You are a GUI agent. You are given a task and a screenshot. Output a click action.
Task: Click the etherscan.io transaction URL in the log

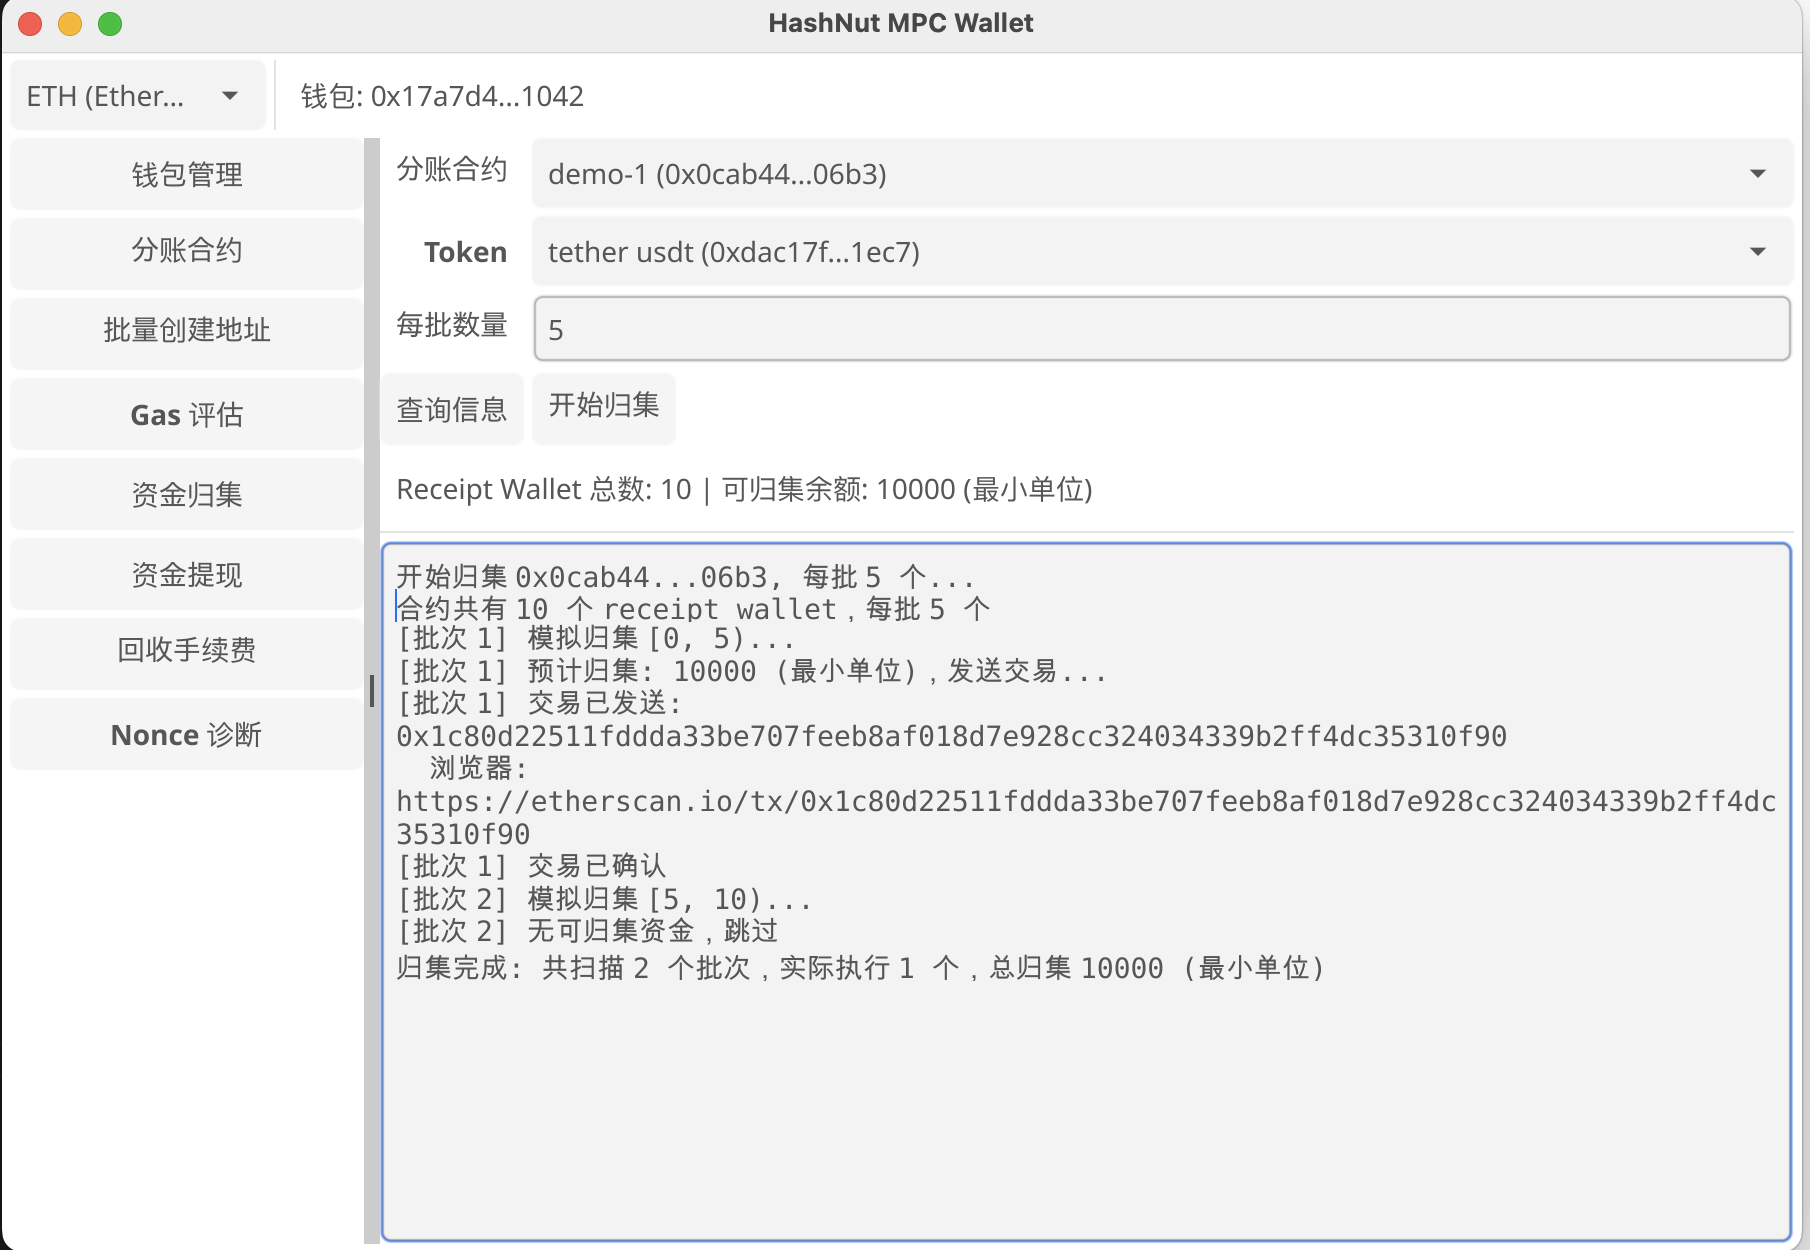coord(1086,817)
